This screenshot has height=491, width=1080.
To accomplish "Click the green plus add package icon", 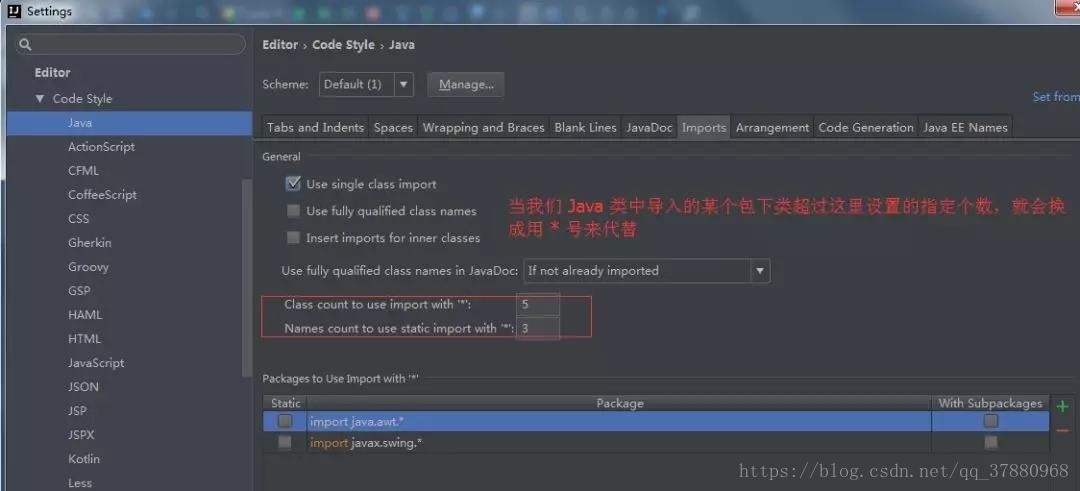I will coord(1063,406).
